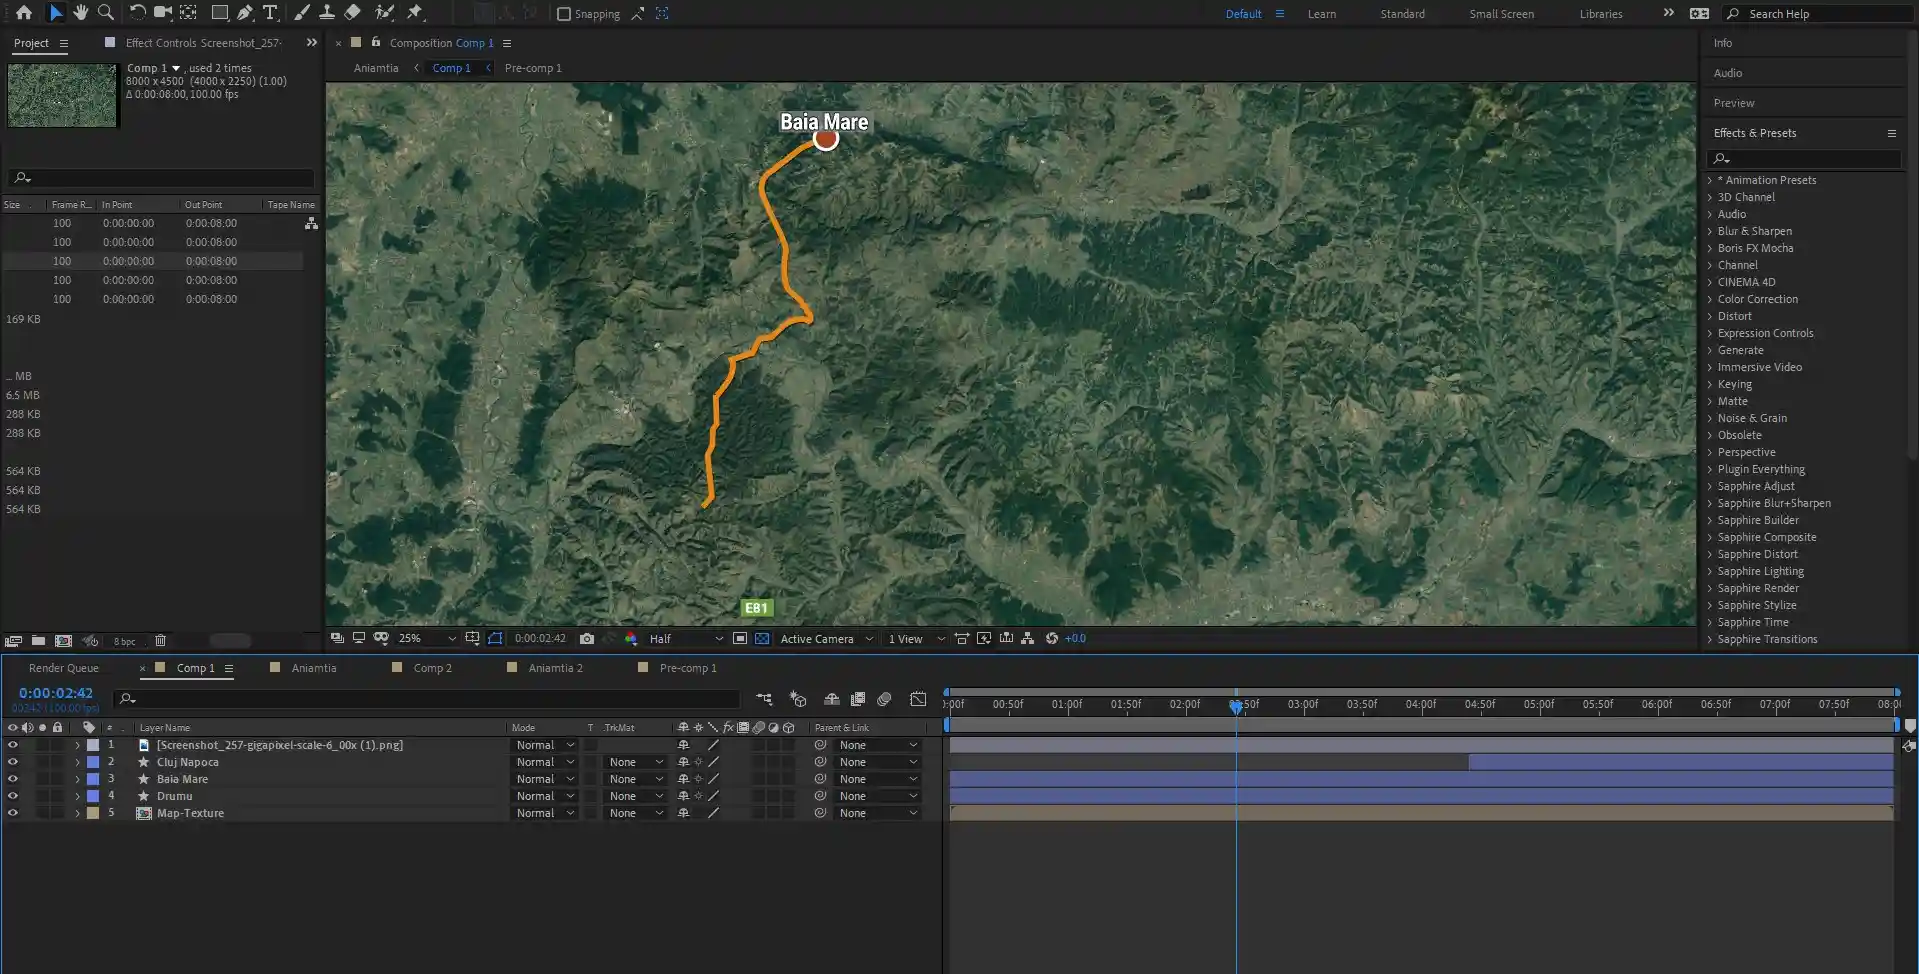Open the 25% magnification dropdown

tap(427, 638)
